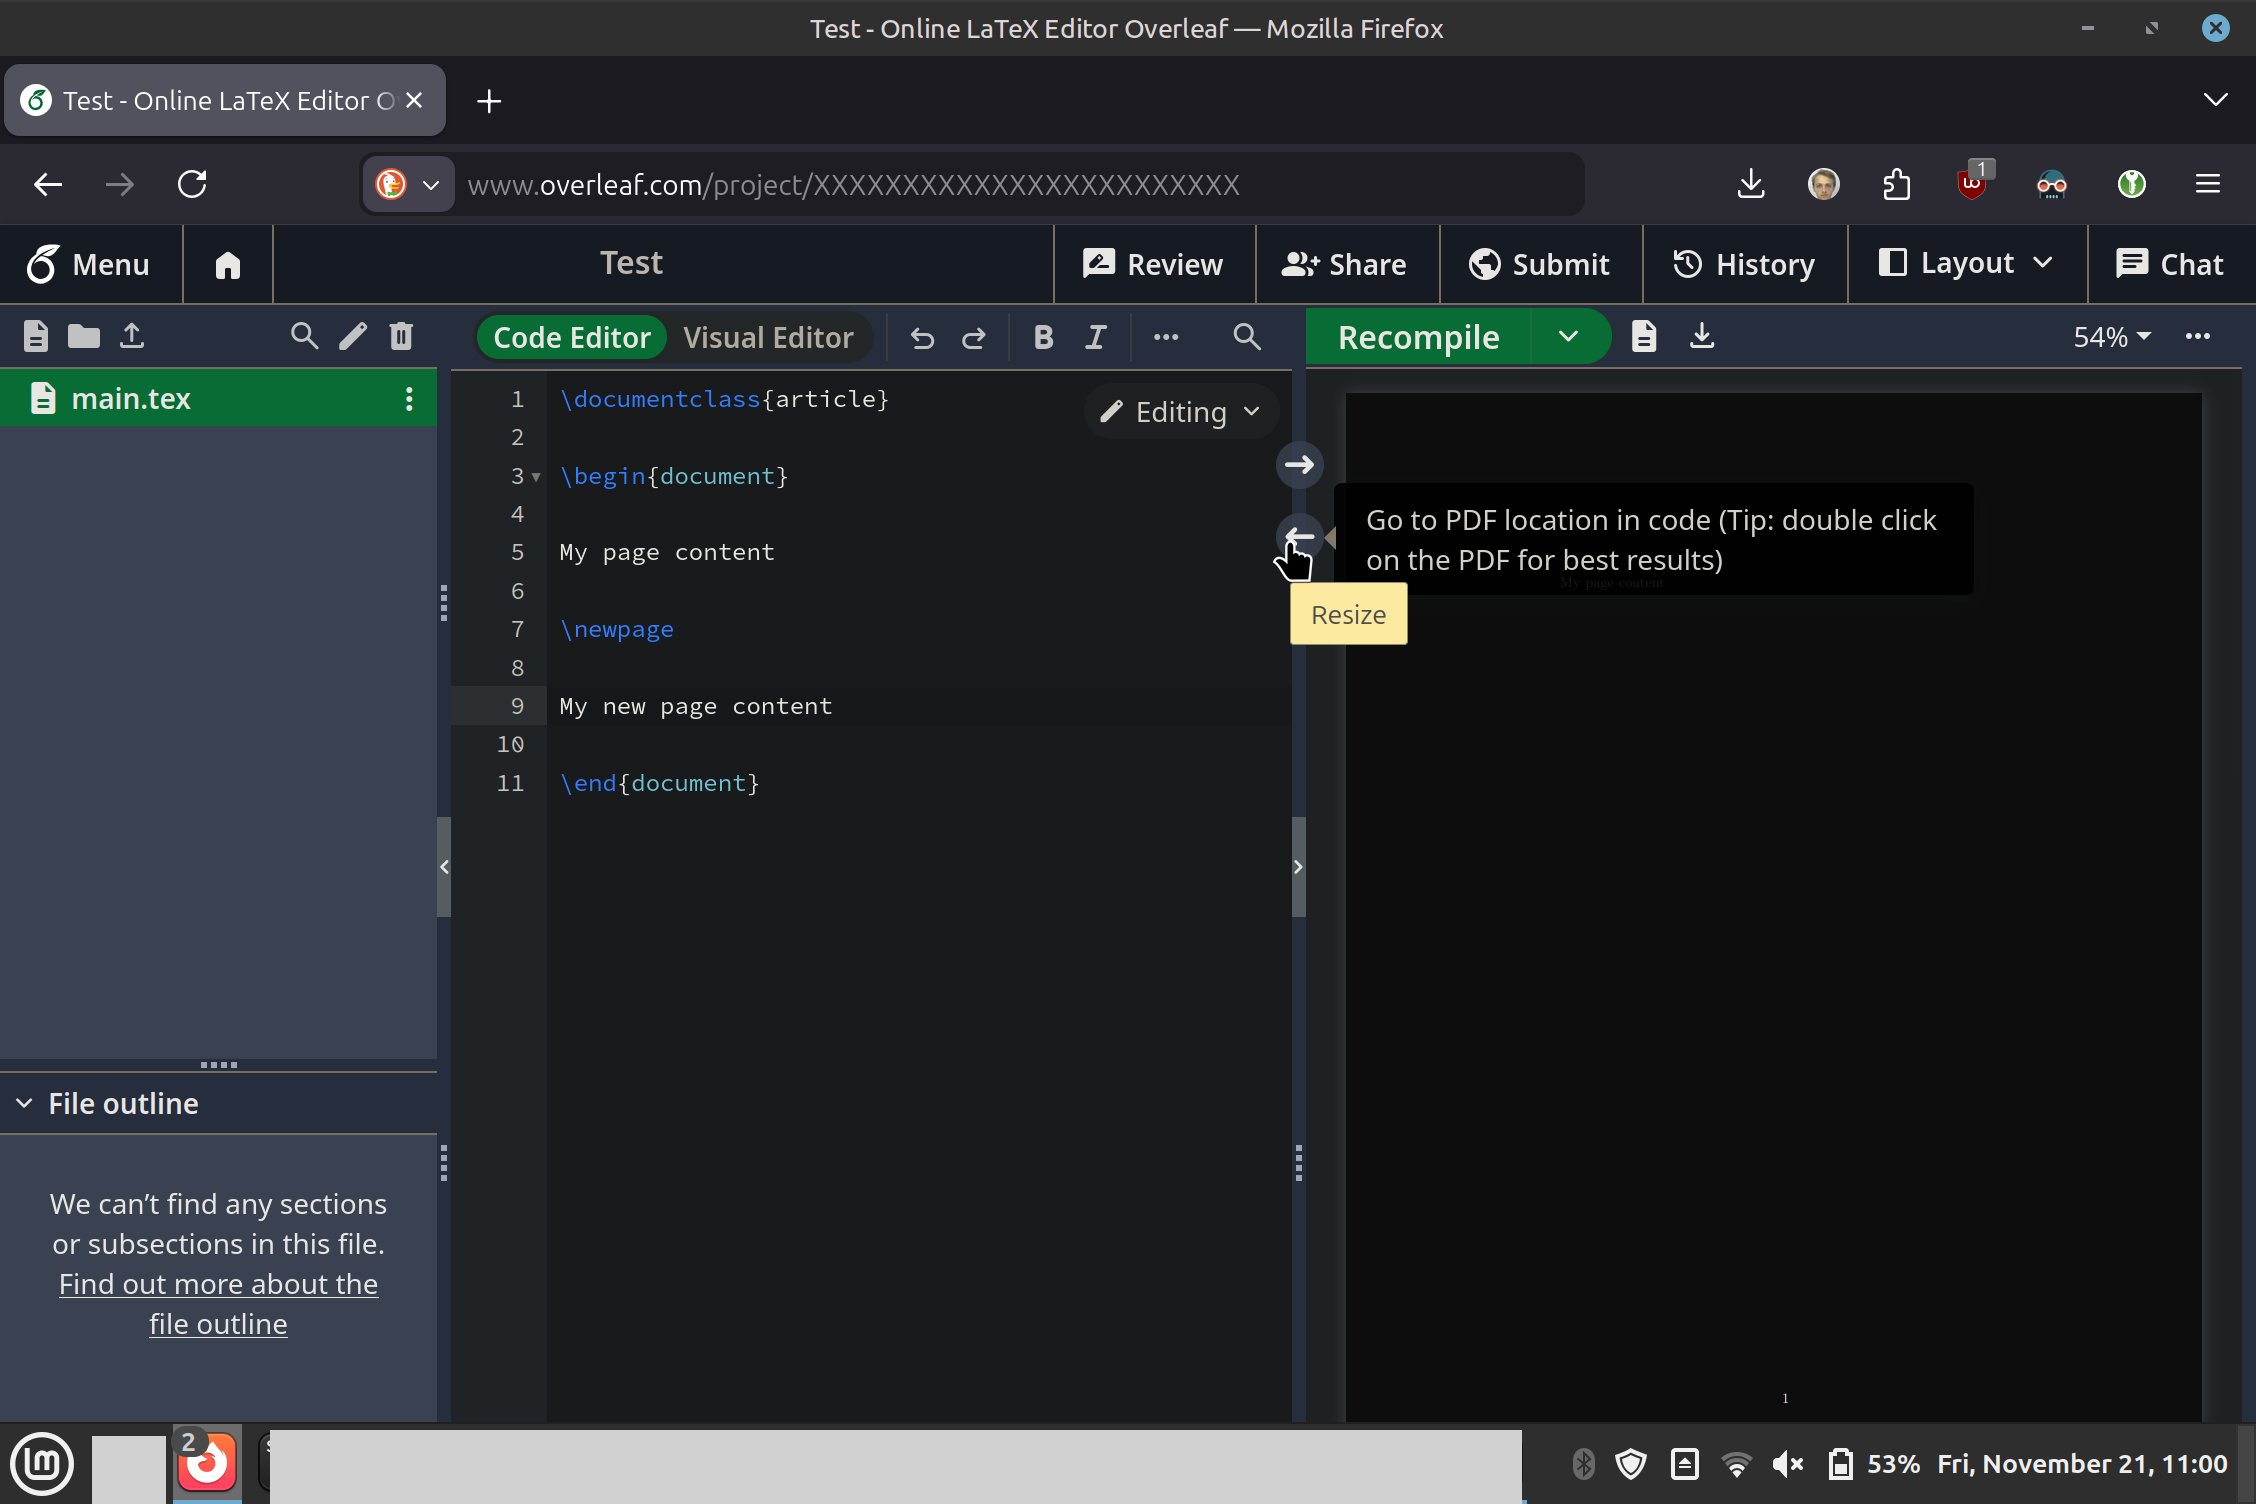Open the Recompile options dropdown arrow
Screen dimensions: 2256x1504
click(1568, 337)
